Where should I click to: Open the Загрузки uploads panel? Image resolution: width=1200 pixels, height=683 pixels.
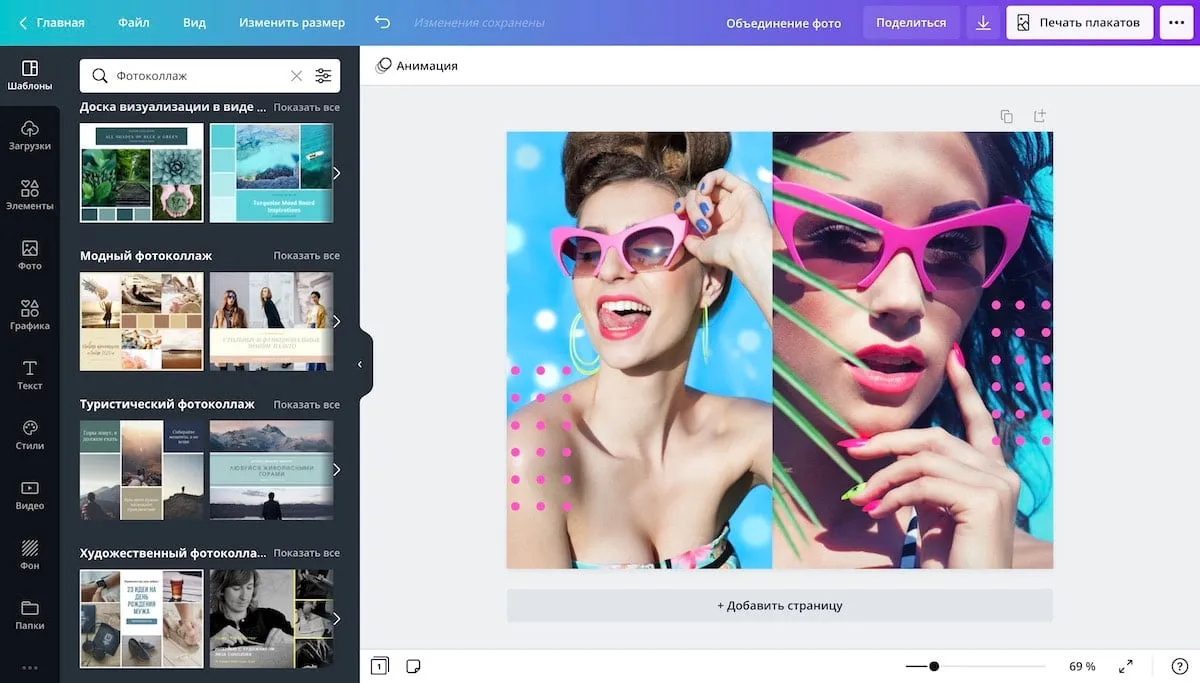(x=30, y=134)
